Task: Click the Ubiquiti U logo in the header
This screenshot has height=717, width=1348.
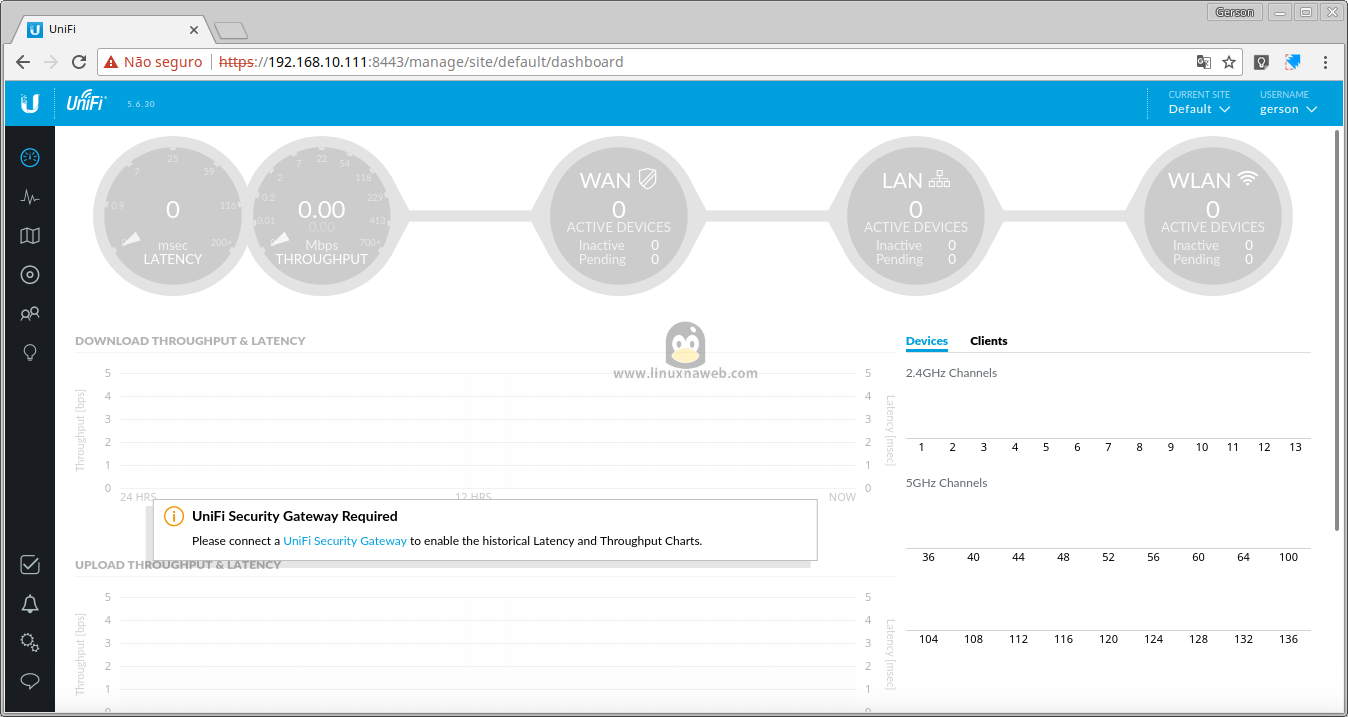Action: tap(30, 103)
